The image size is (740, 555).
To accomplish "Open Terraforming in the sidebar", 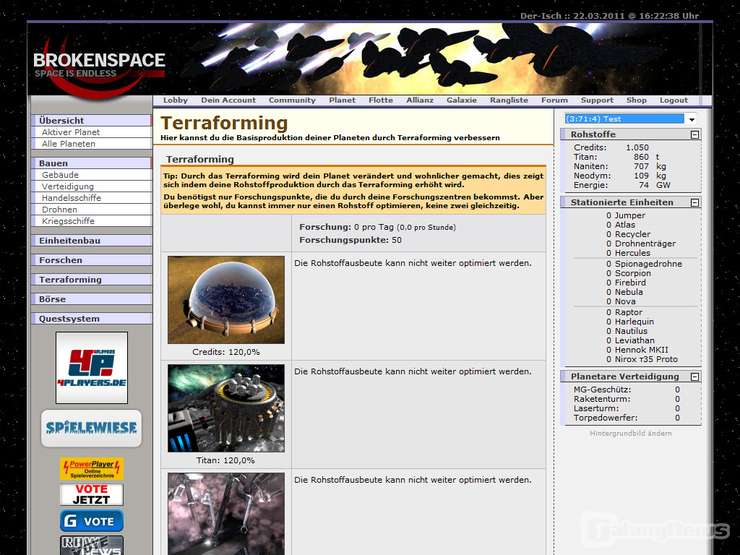I will pos(92,280).
